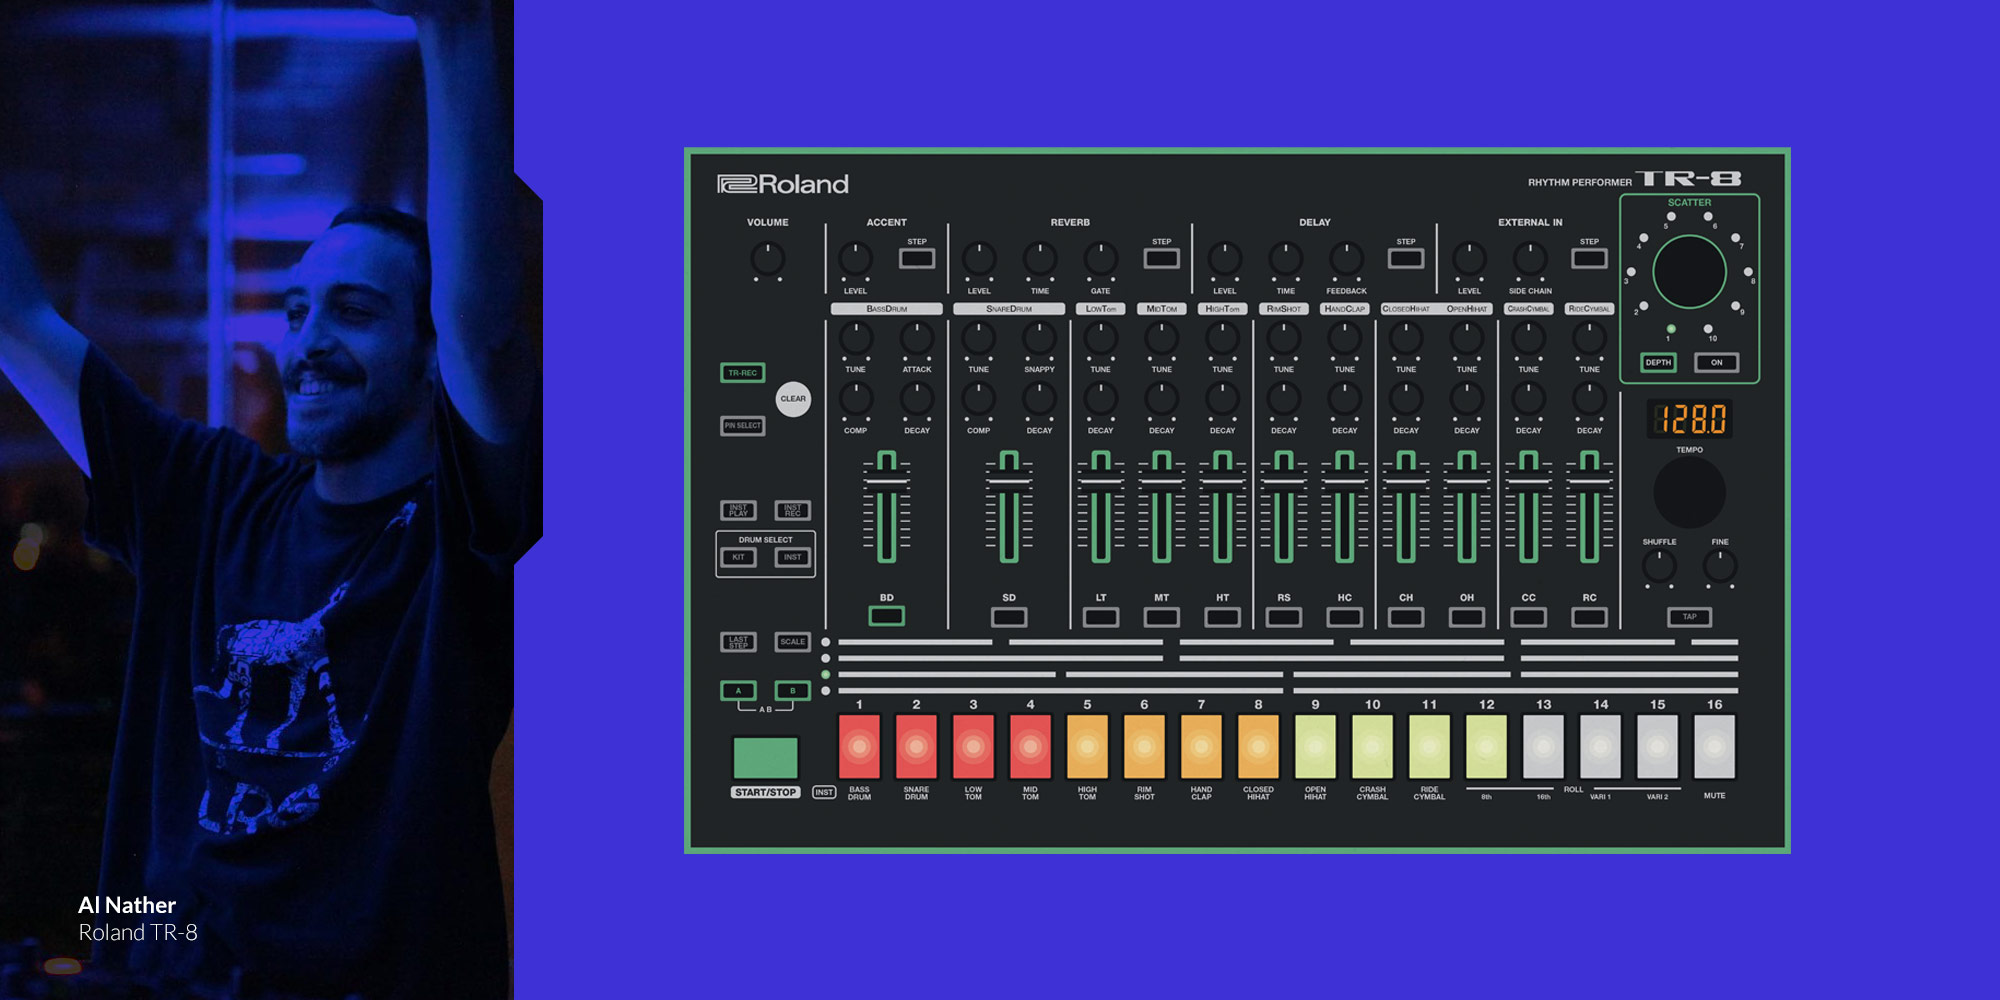Click the large TEMPO dial
The image size is (2000, 1000).
click(x=1690, y=492)
